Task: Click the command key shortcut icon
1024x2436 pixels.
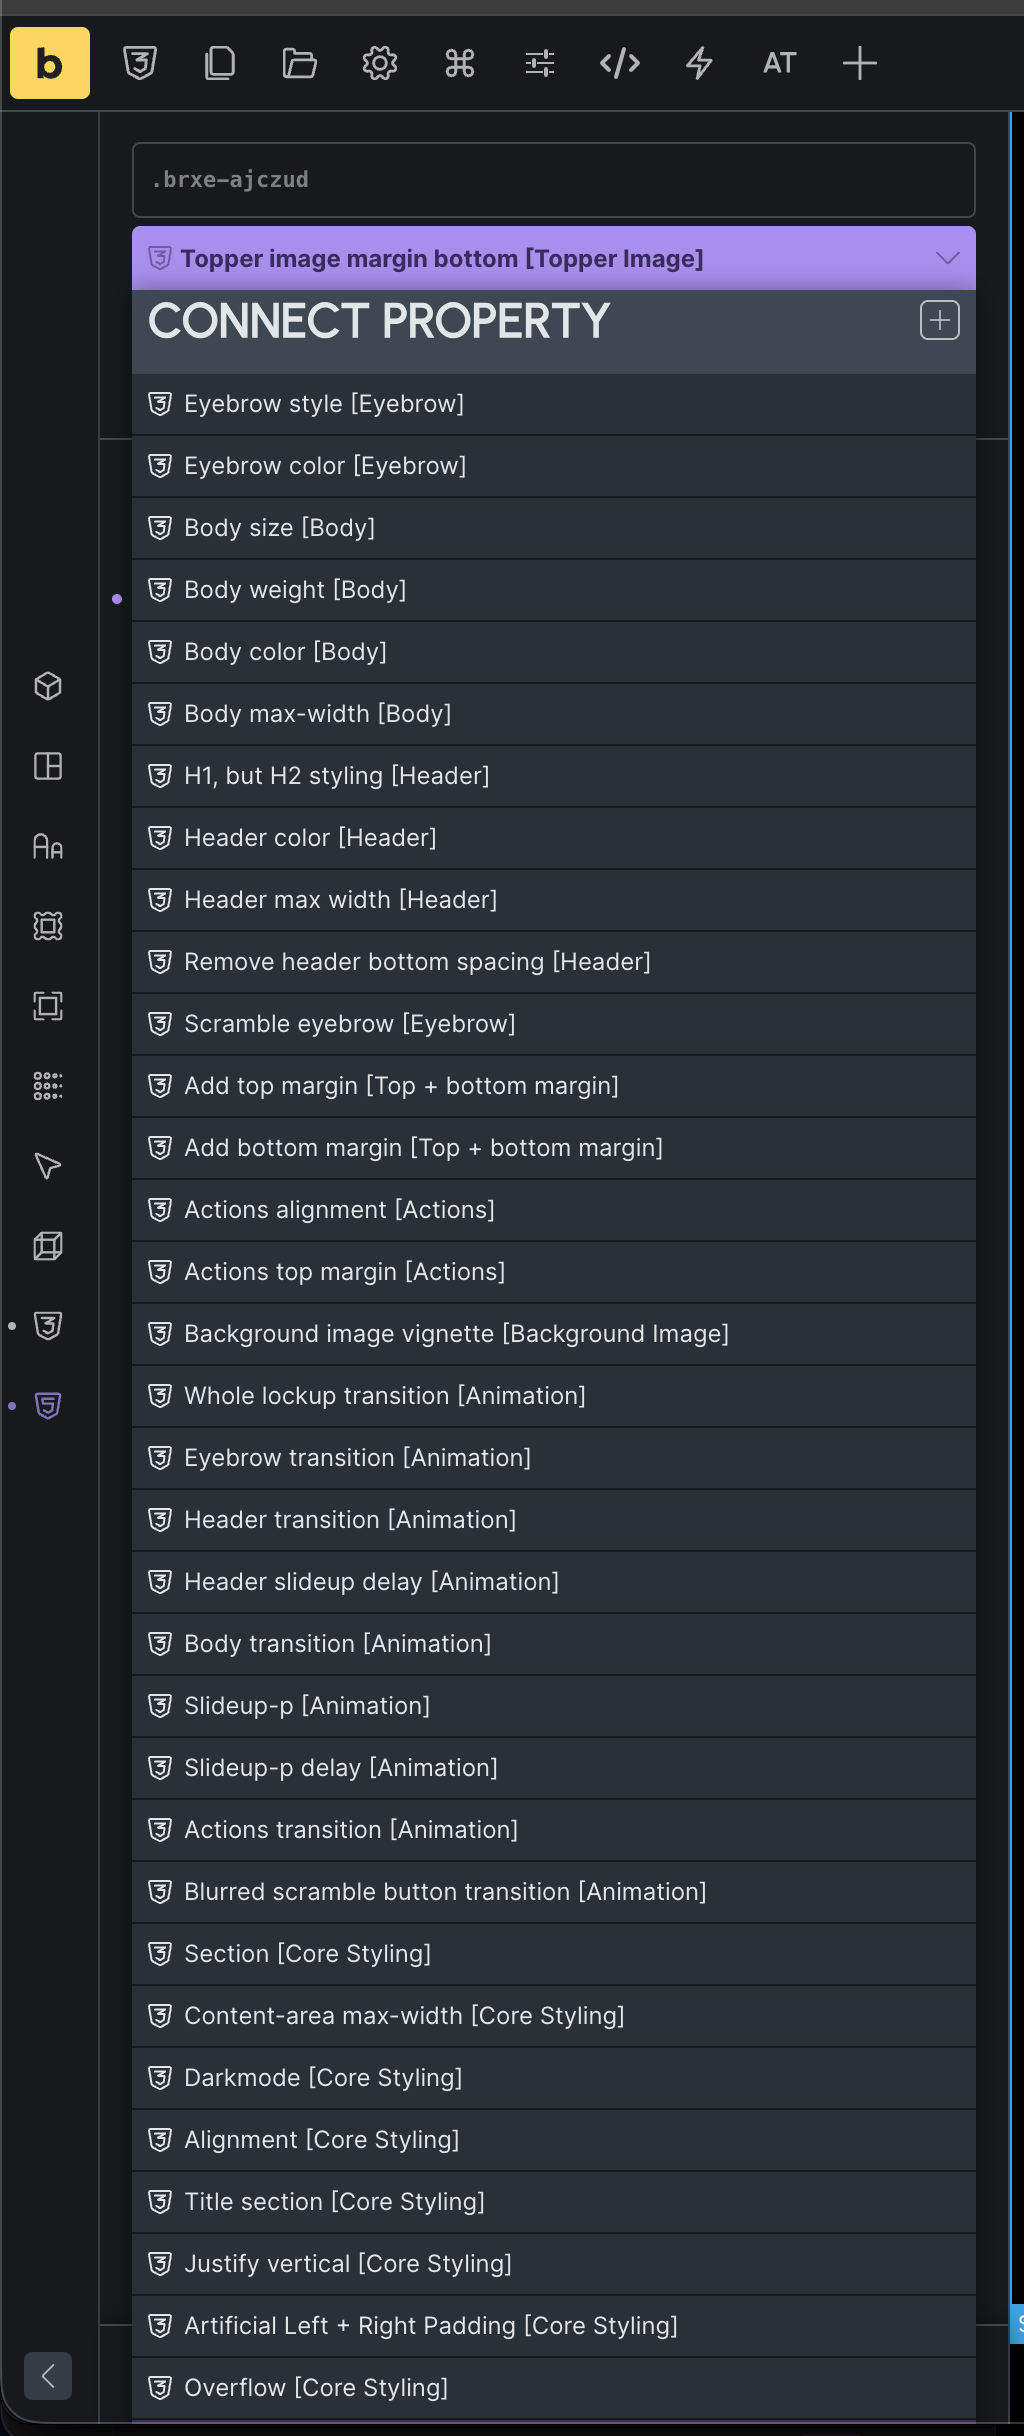Action: tap(459, 63)
